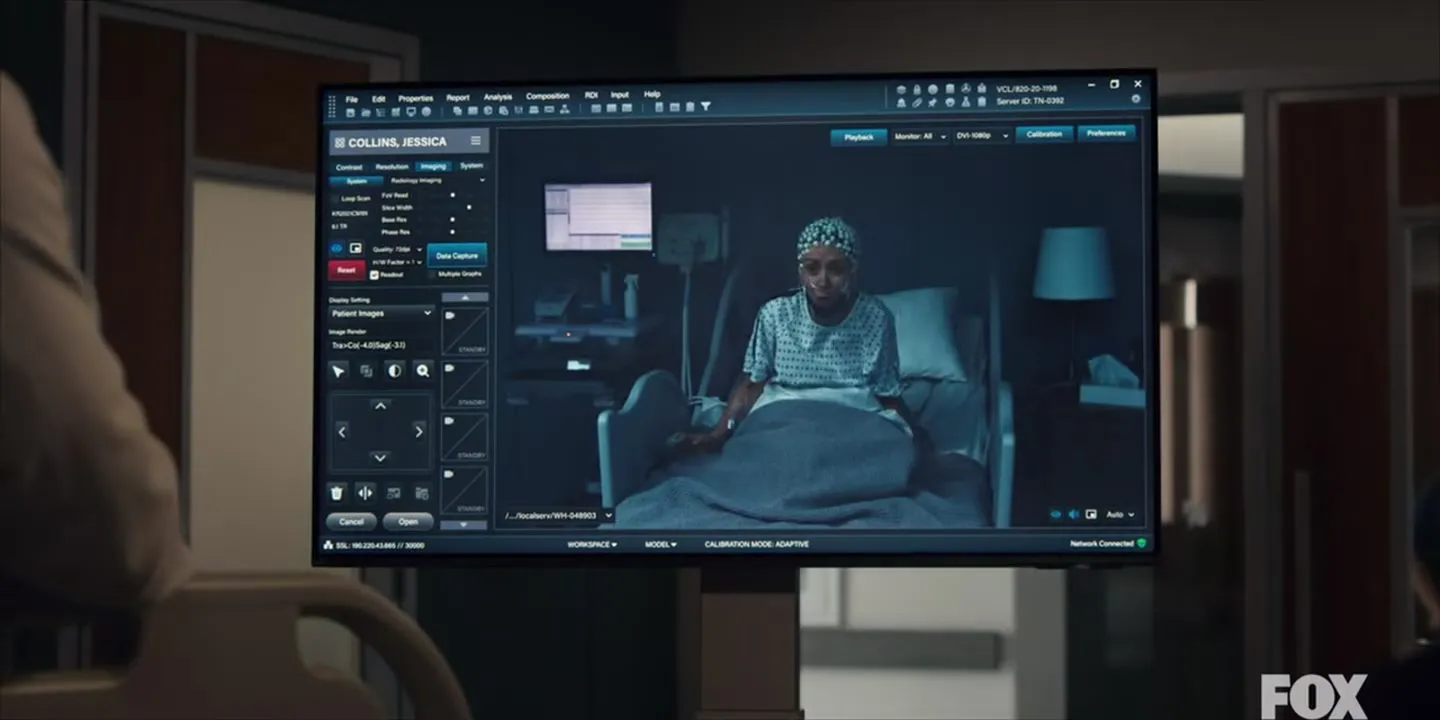Expand the Monitor: All dropdown

920,136
